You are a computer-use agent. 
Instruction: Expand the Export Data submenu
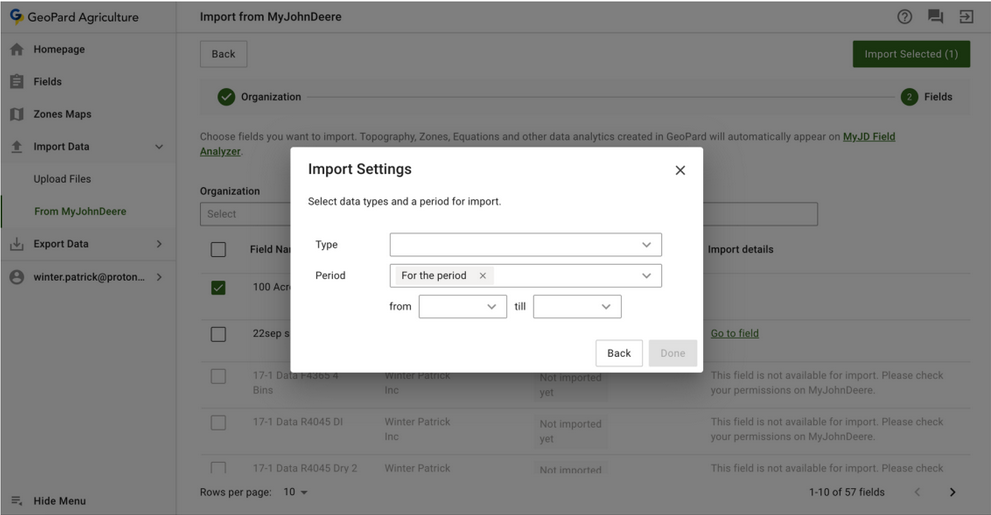click(159, 244)
